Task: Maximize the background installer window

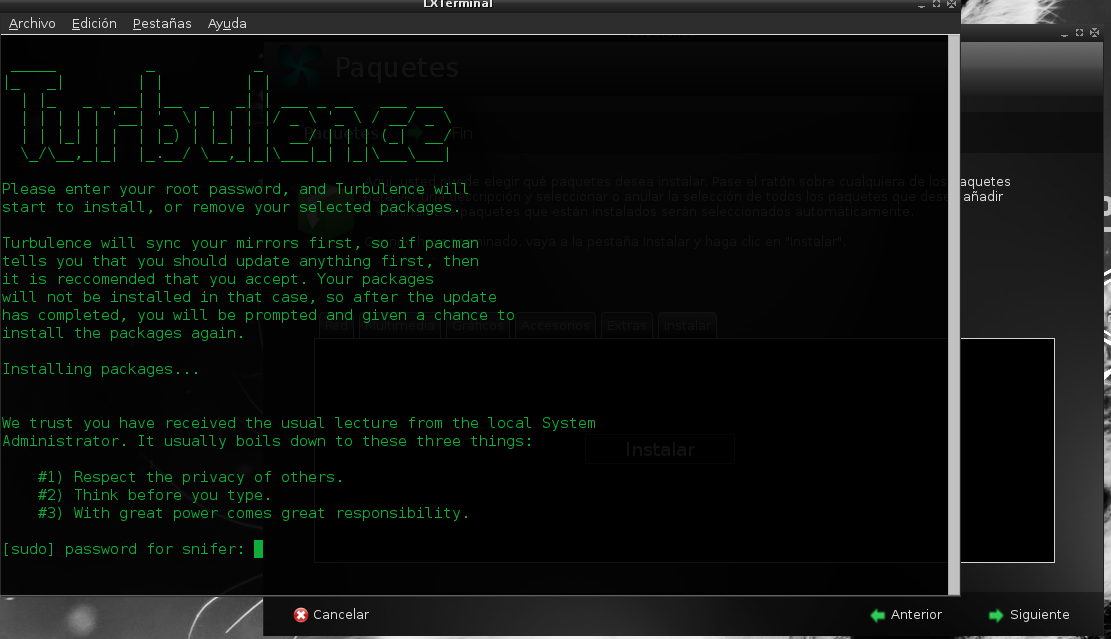Action: coord(1079,33)
